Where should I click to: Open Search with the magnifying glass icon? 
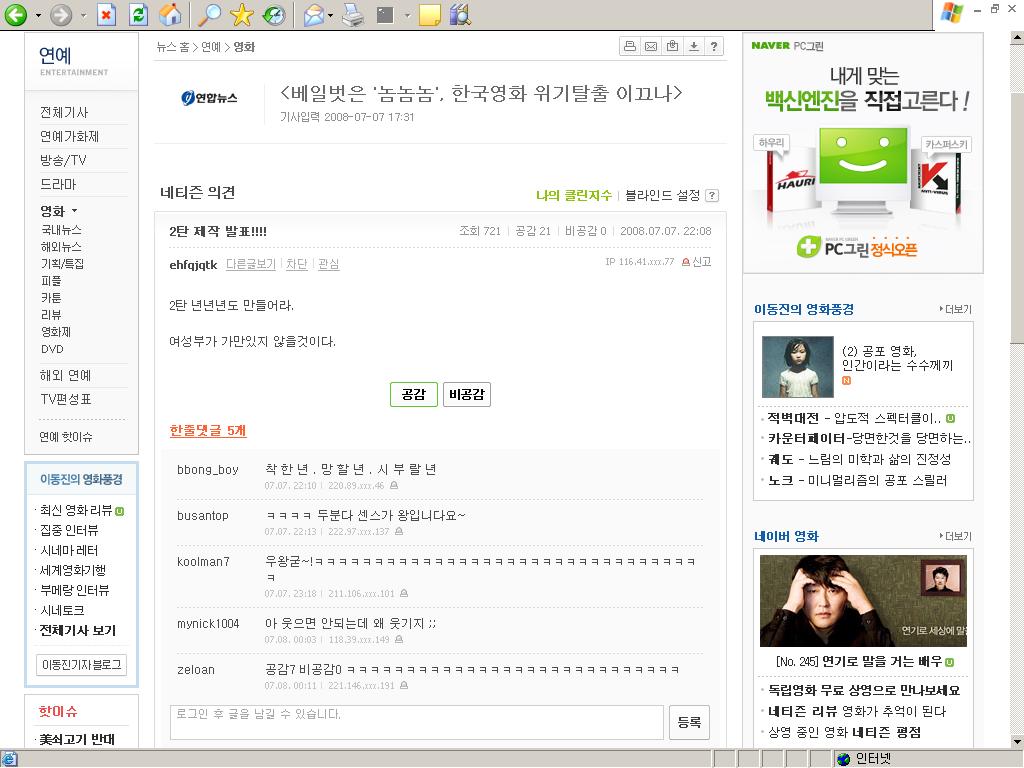point(209,14)
